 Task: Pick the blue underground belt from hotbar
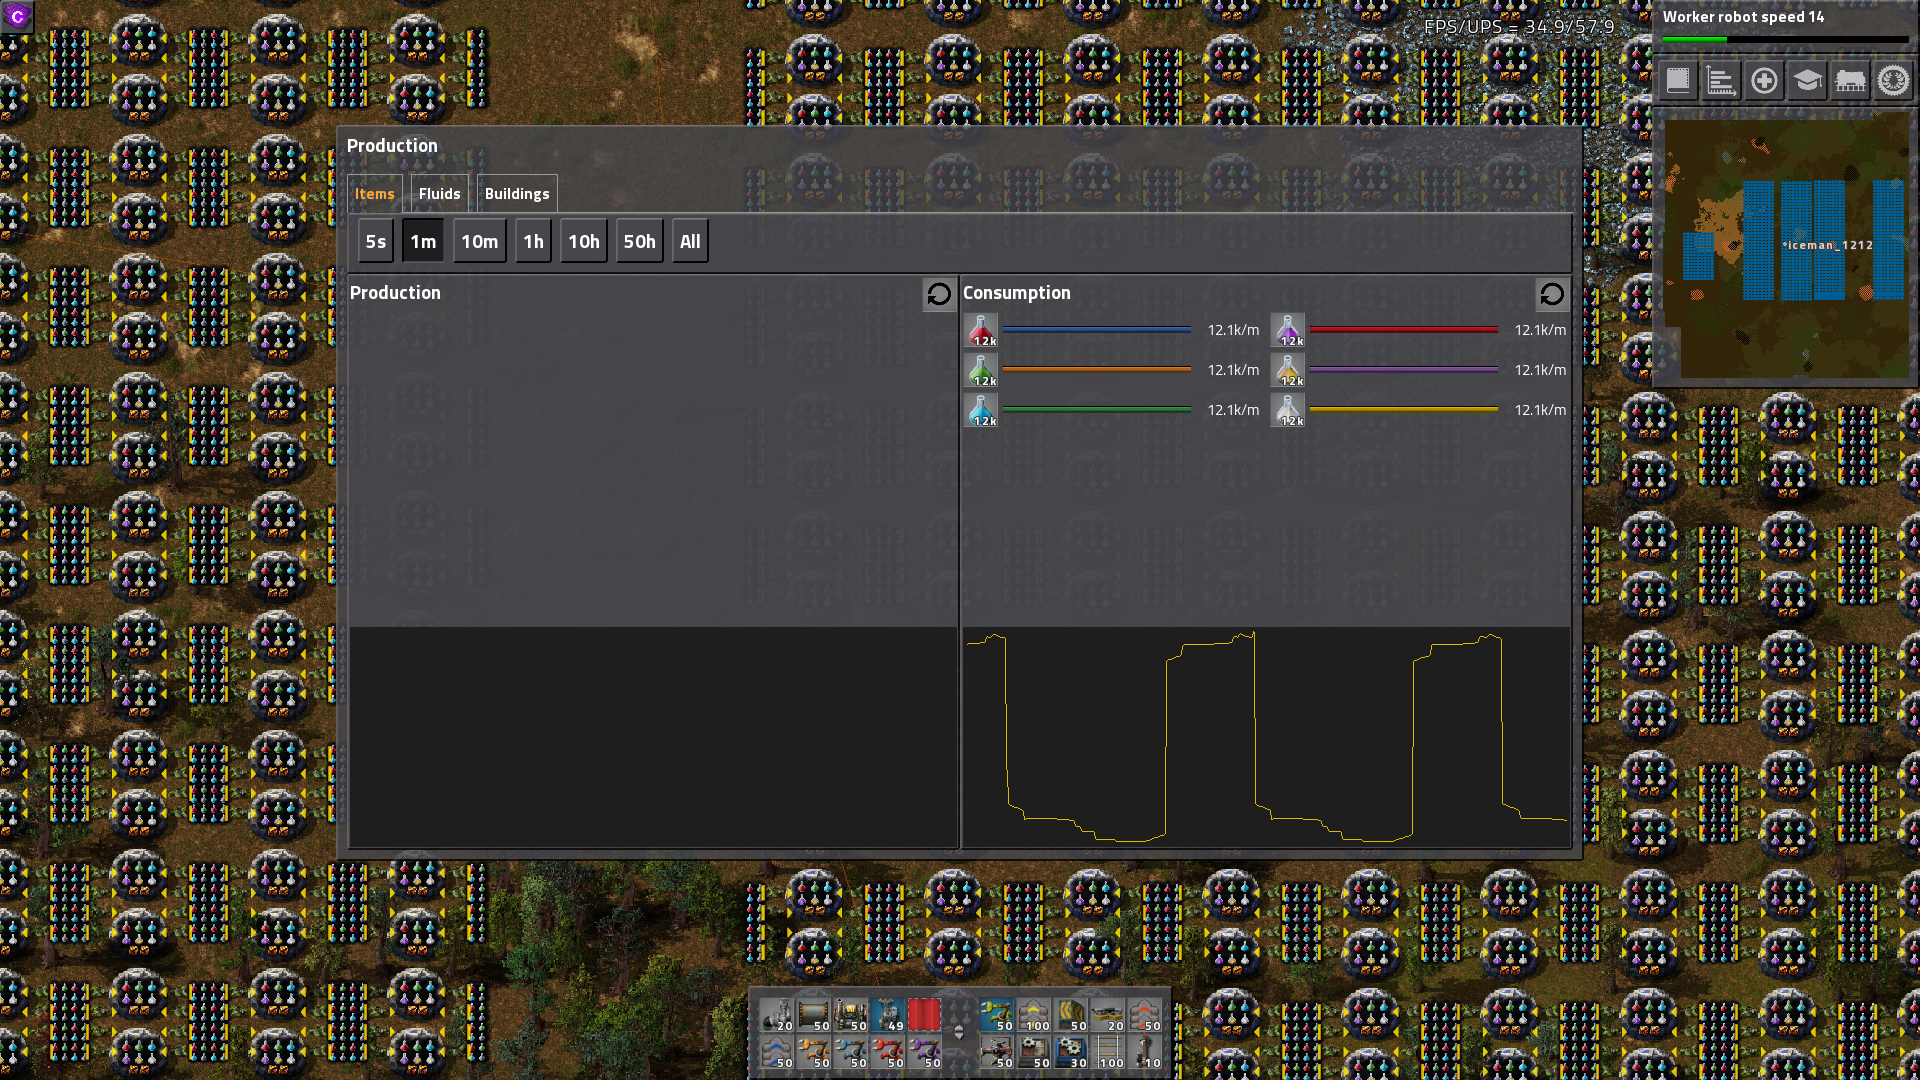777,1052
